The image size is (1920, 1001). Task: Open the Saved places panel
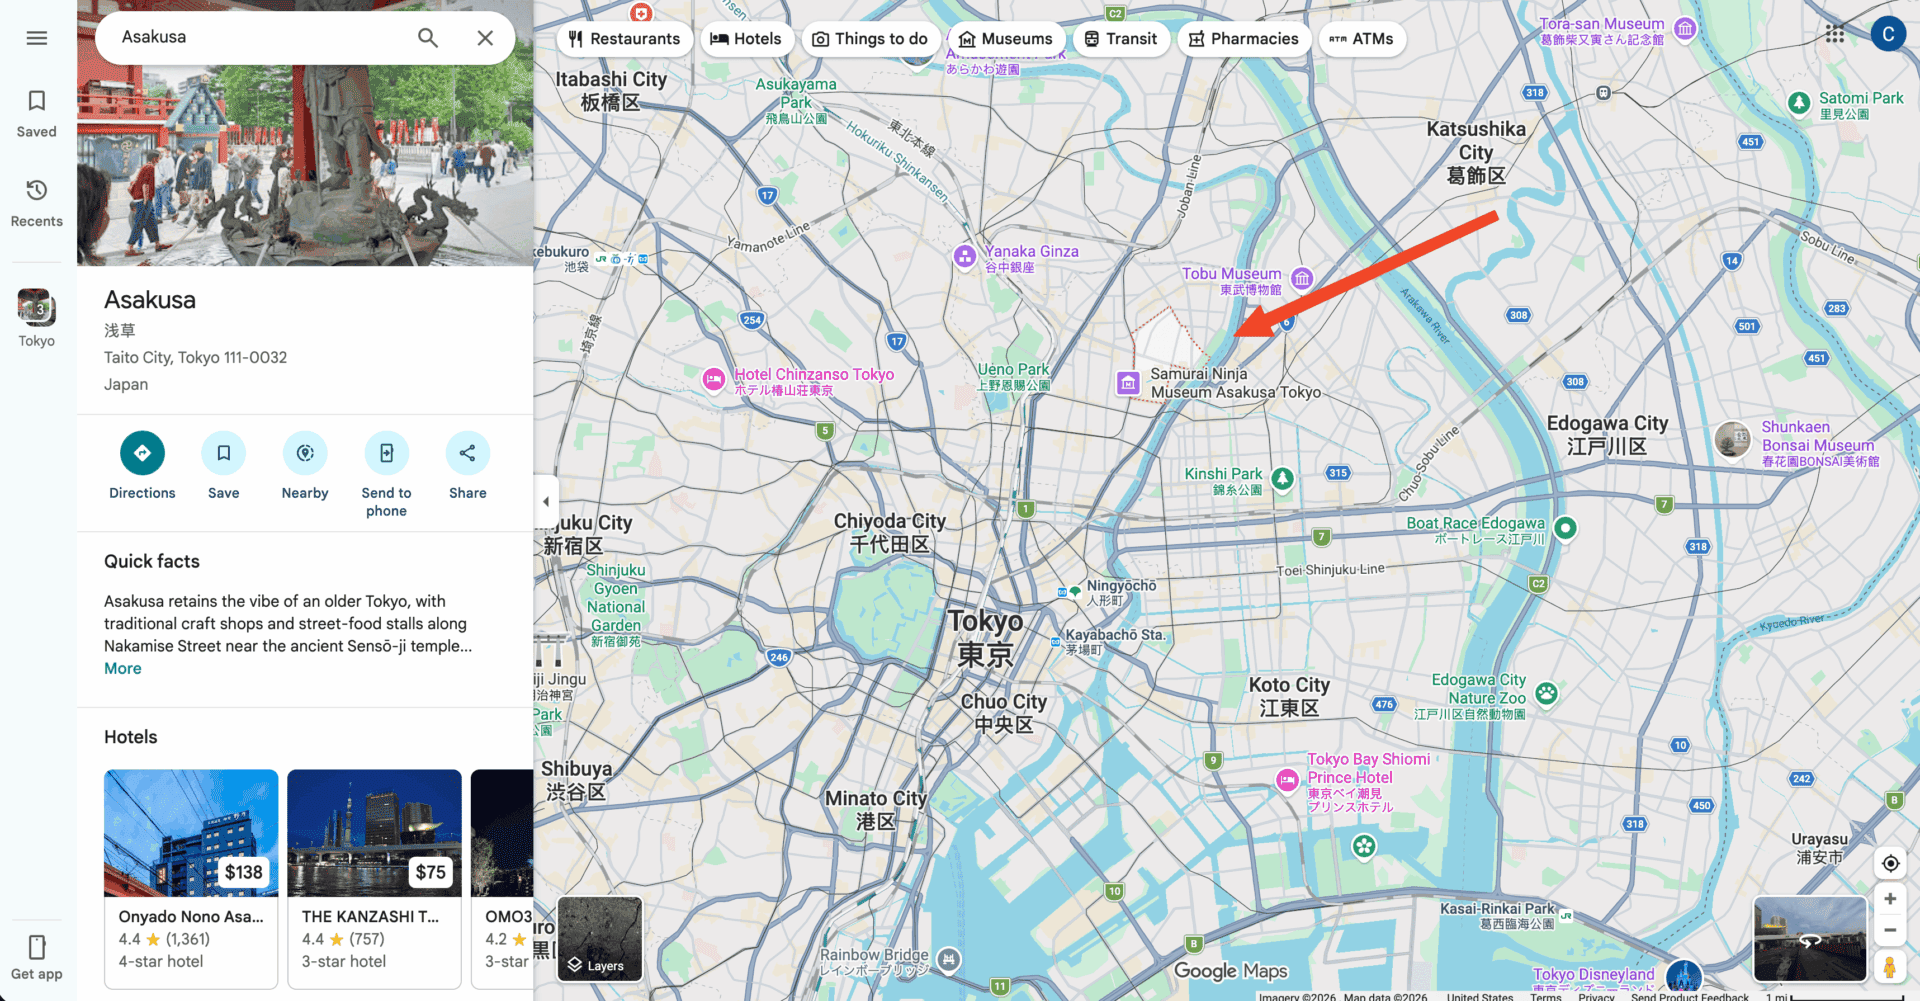[37, 113]
